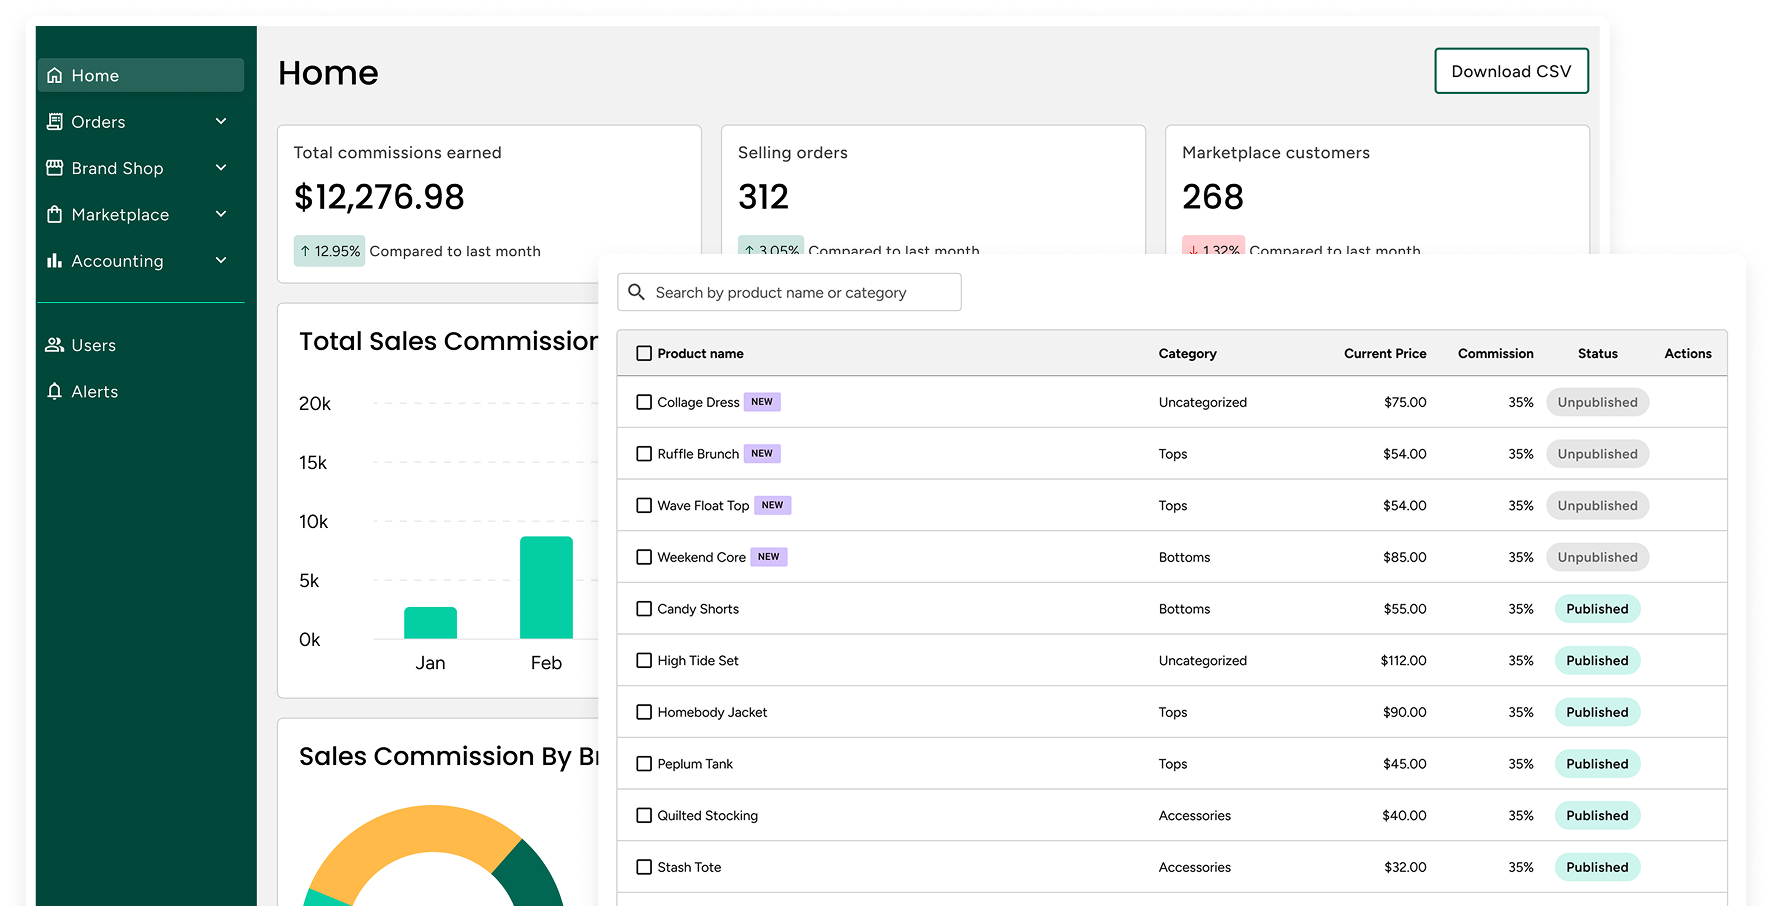Click the Quilted Stocking product name
This screenshot has height=906, width=1770.
click(x=707, y=815)
